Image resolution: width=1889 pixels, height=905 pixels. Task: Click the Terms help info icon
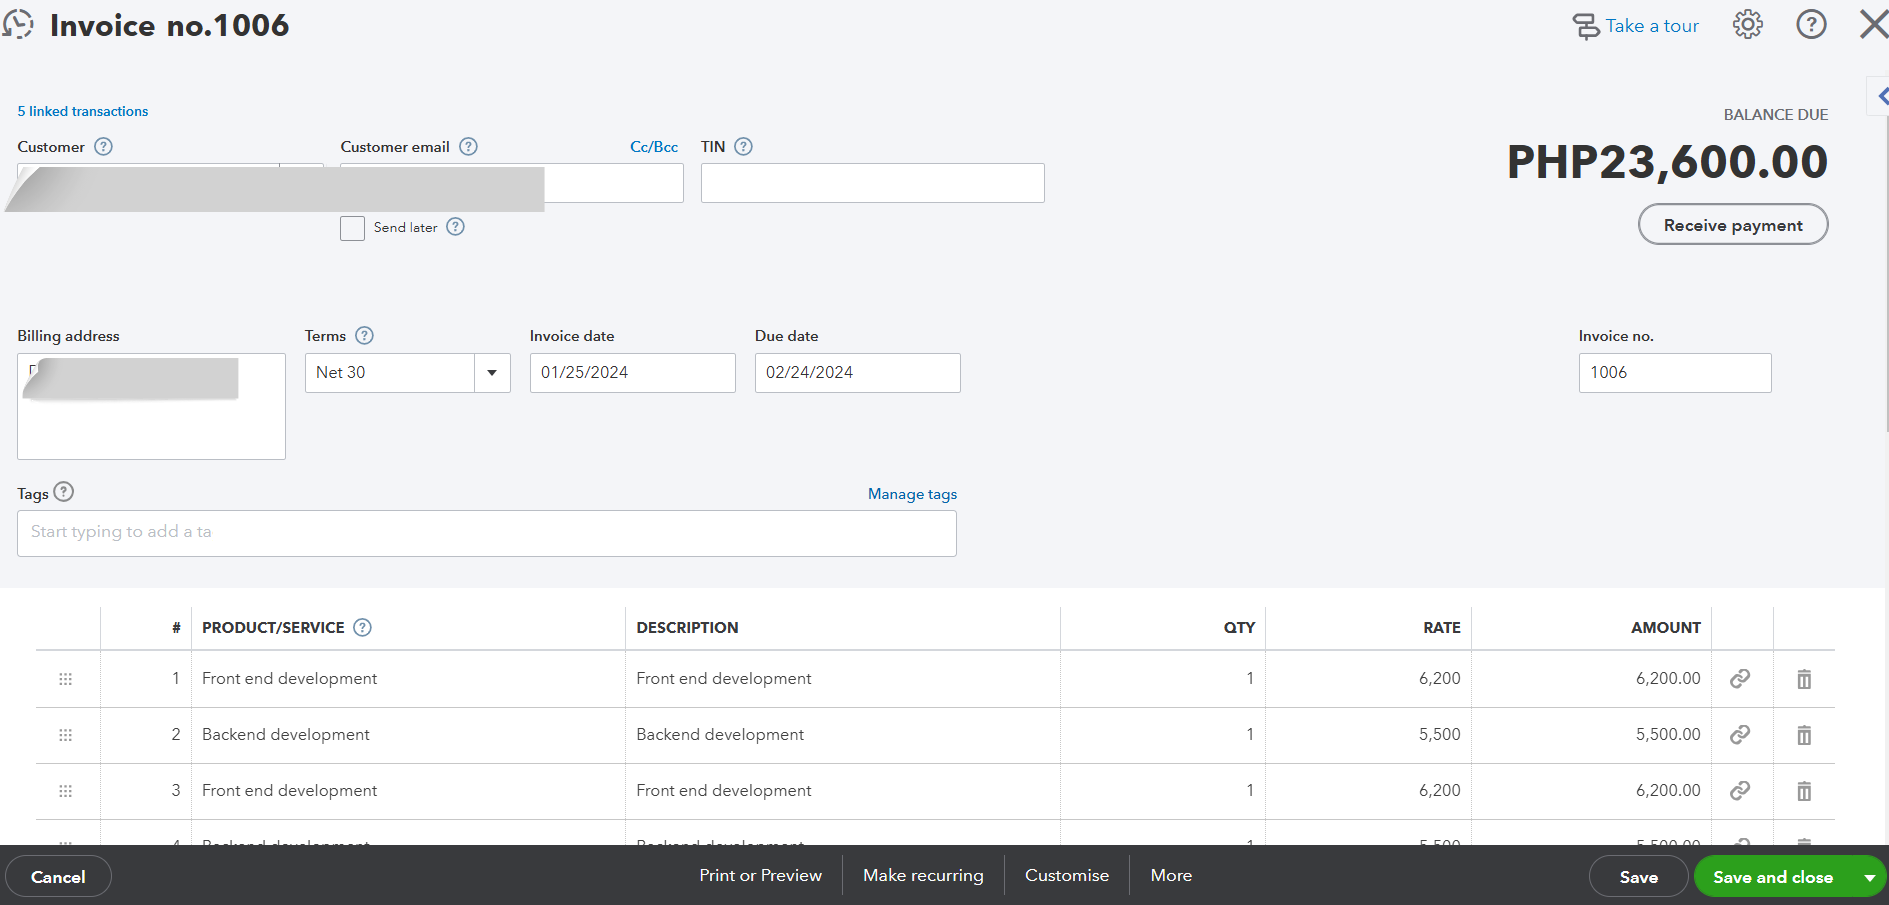pyautogui.click(x=365, y=336)
